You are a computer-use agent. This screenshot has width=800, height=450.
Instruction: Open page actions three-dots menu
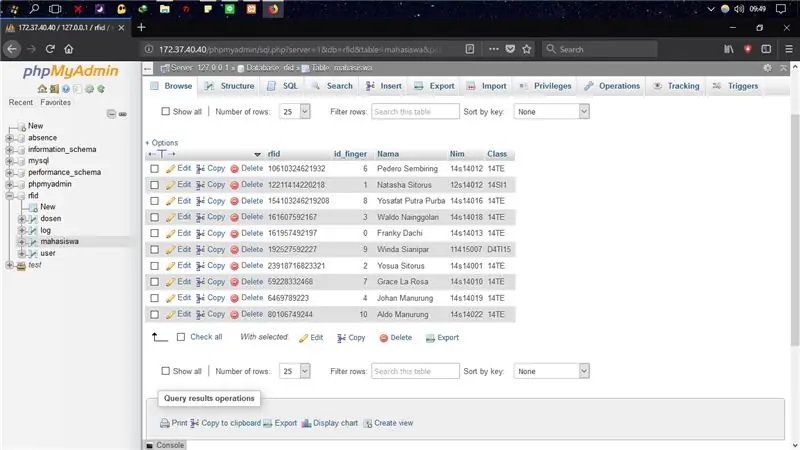[493, 49]
